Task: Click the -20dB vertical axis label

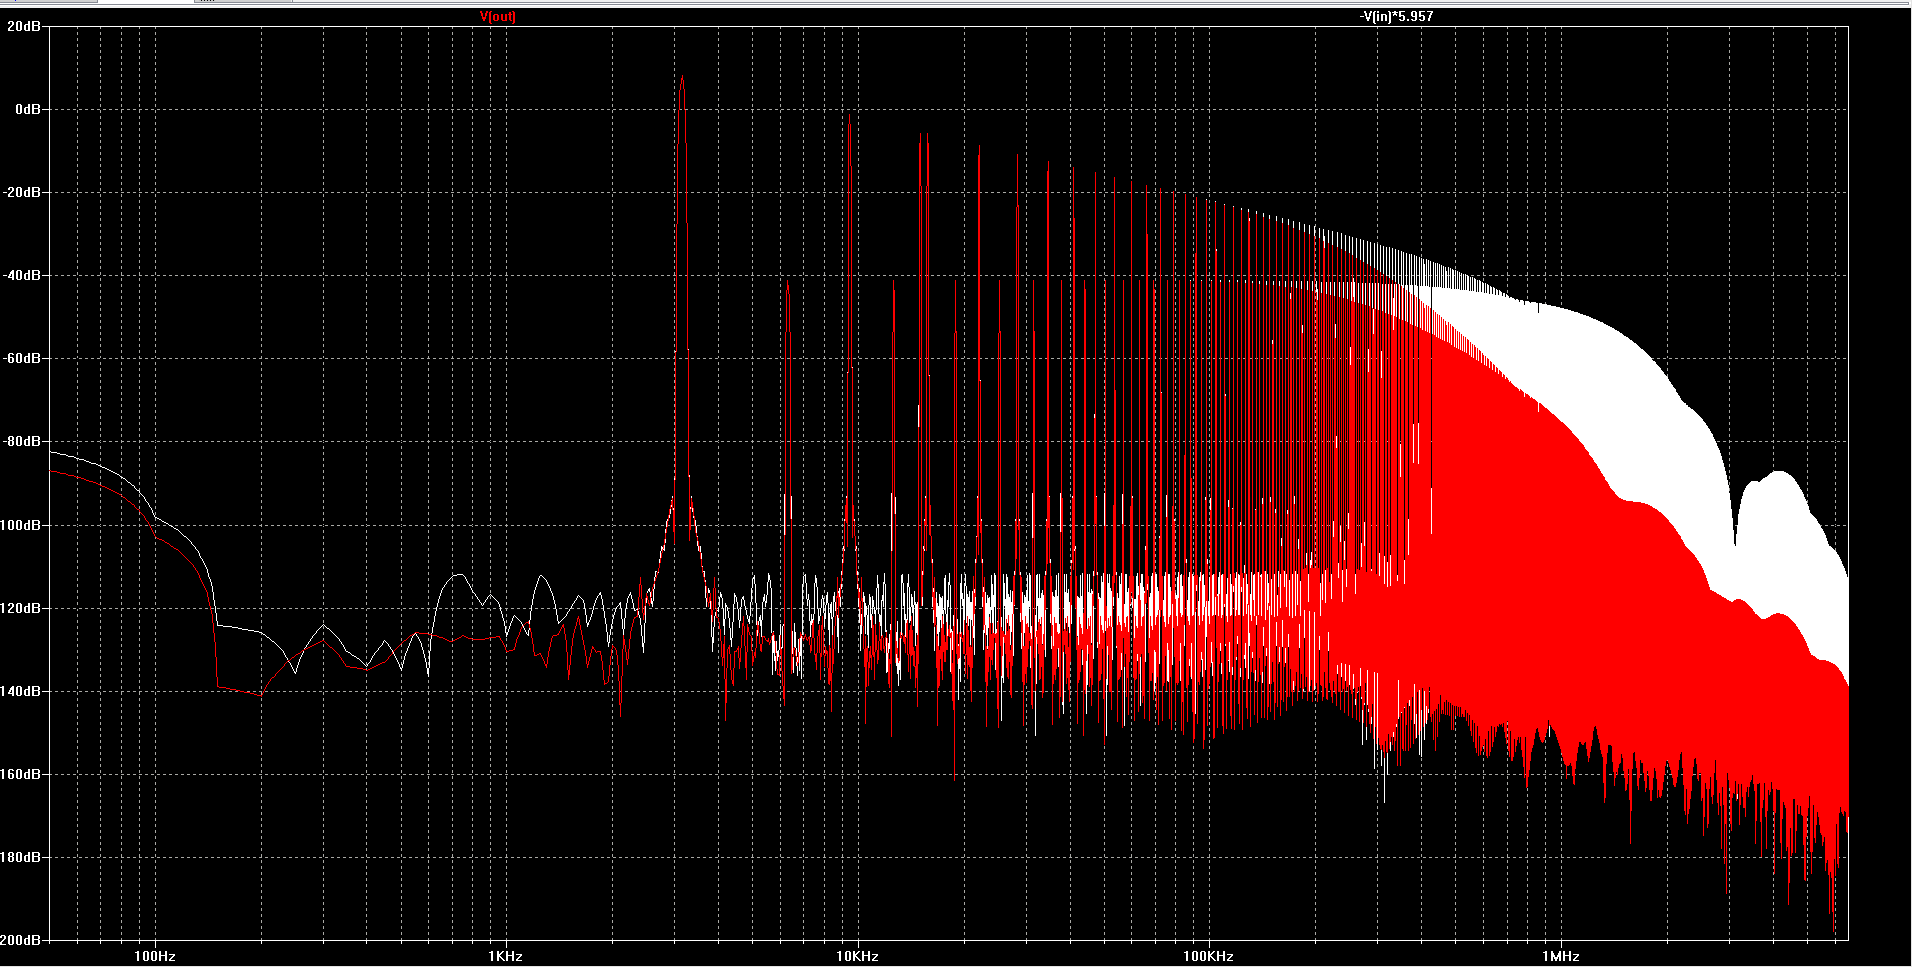Action: tap(21, 192)
